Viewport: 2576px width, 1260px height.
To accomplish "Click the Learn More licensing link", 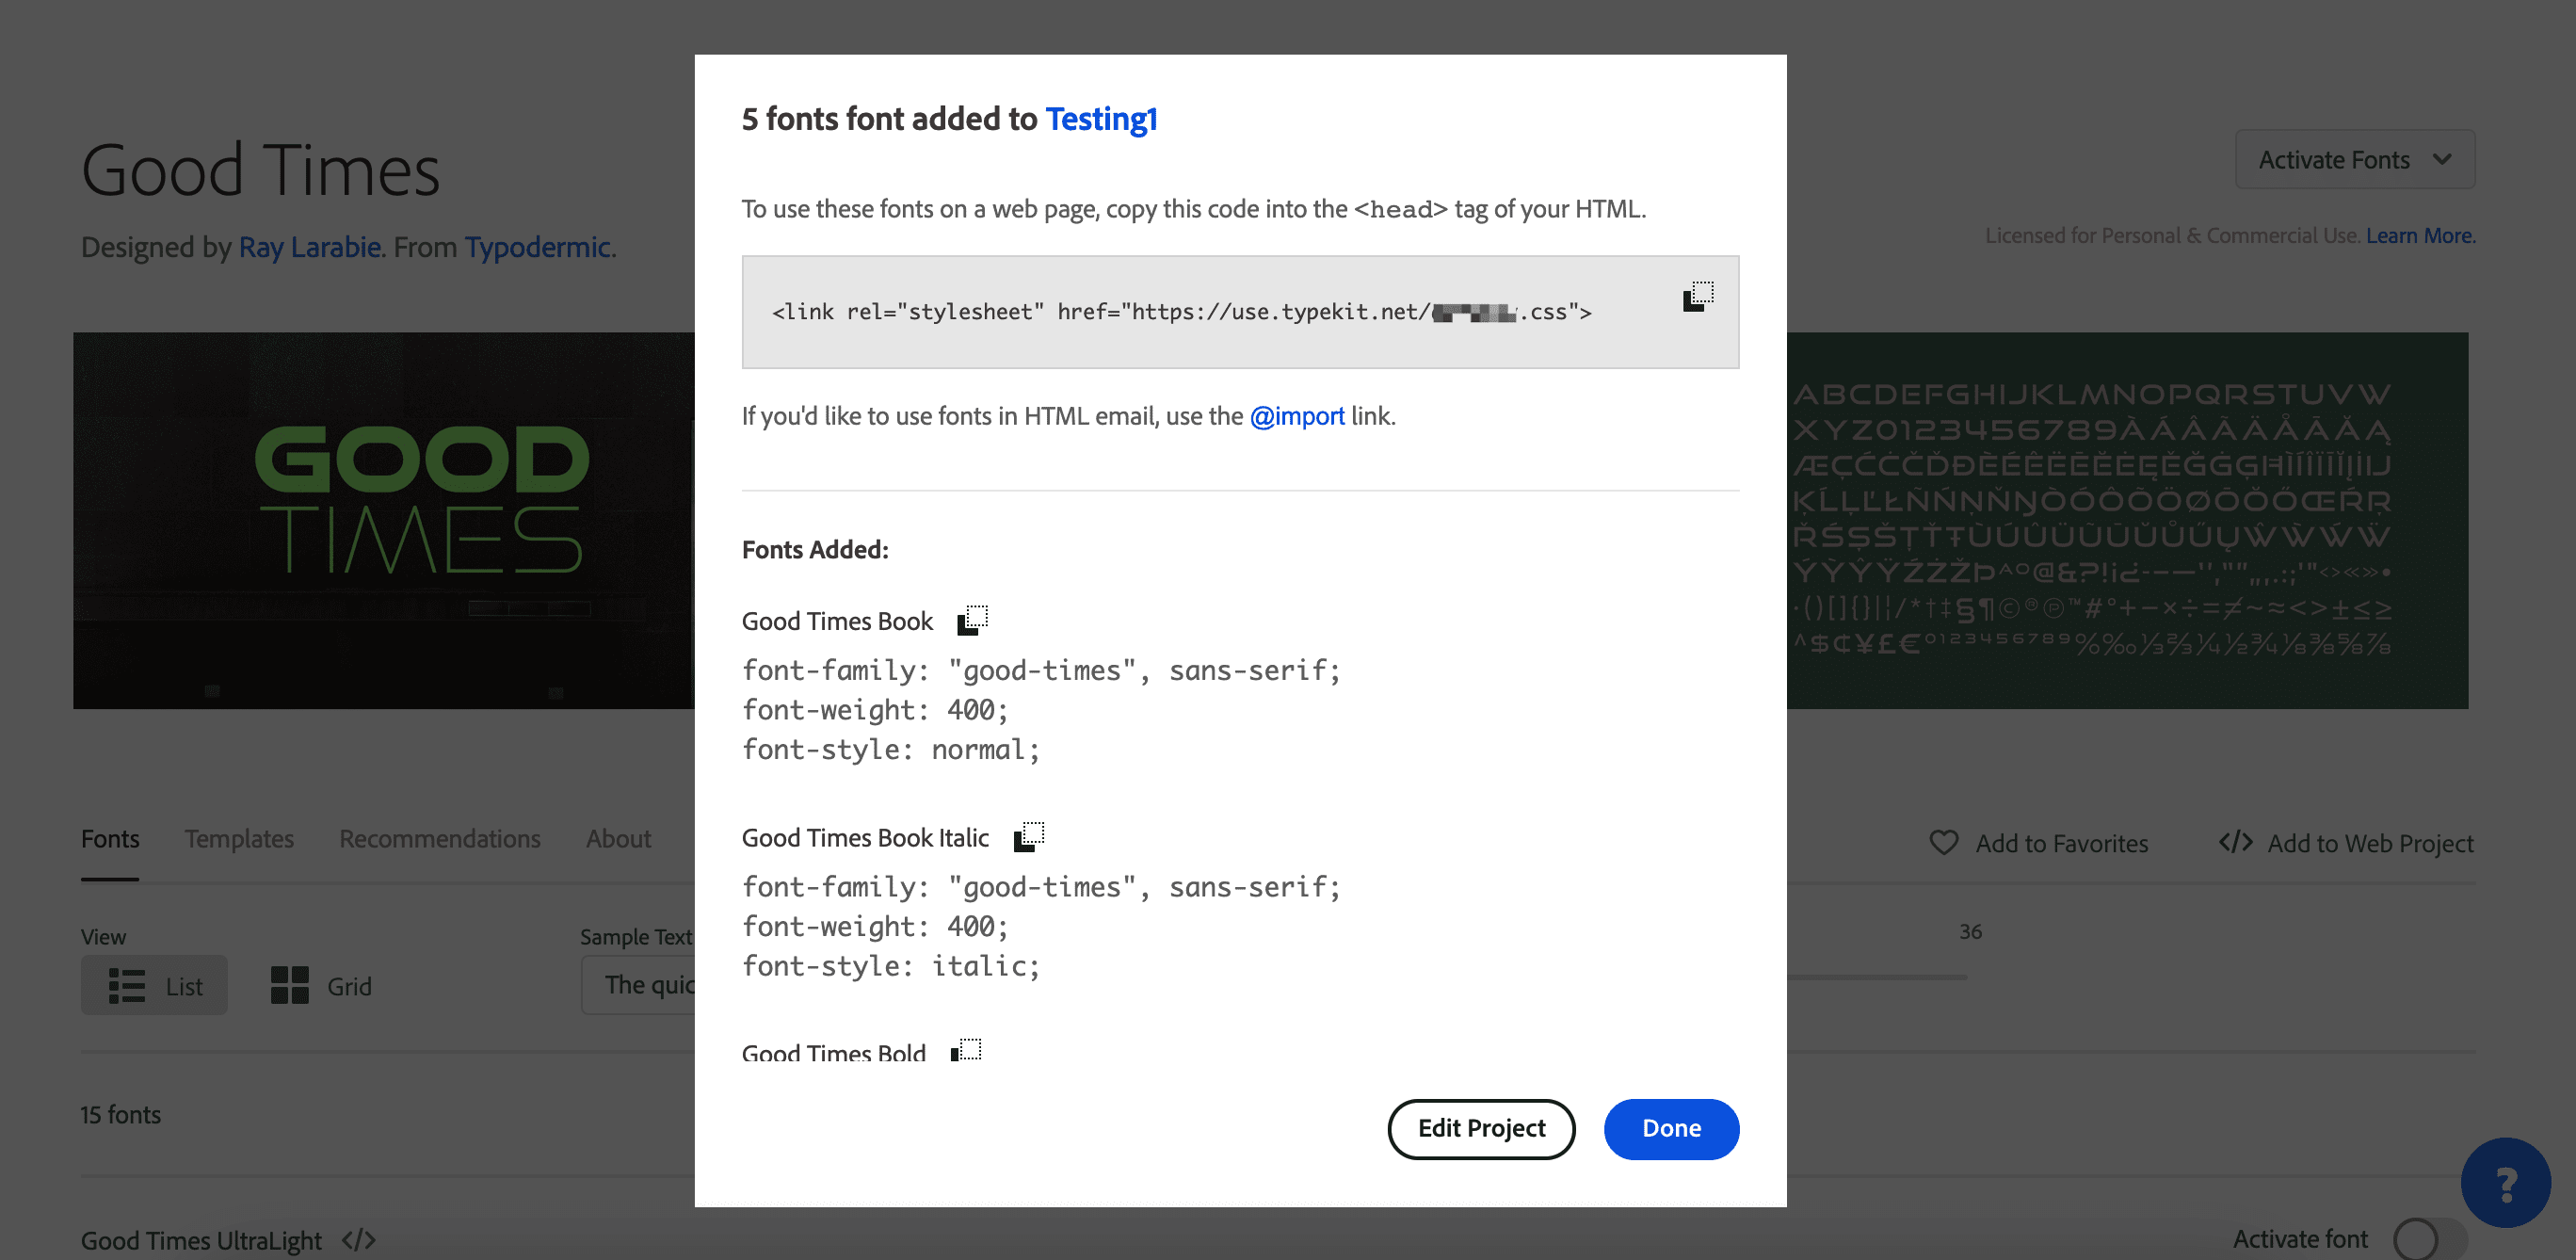I will [x=2420, y=235].
